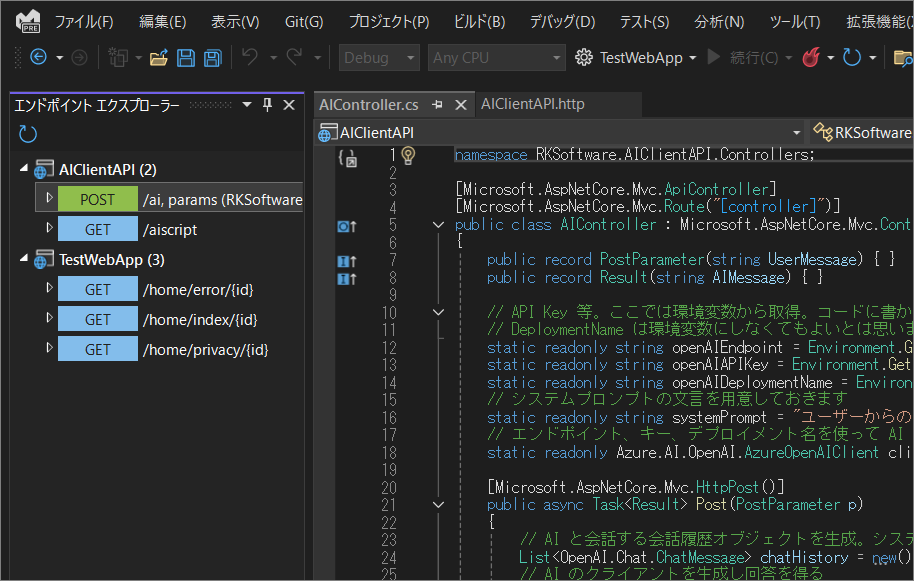914x581 pixels.
Task: Open the 表示(V) menu
Action: [235, 22]
